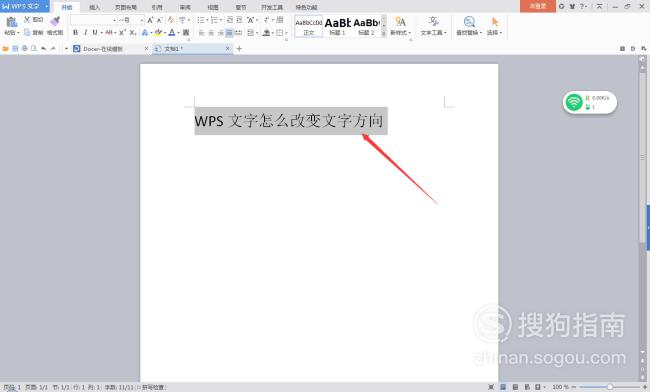The image size is (650, 392).
Task: Click the character shading icon
Action: (x=186, y=32)
